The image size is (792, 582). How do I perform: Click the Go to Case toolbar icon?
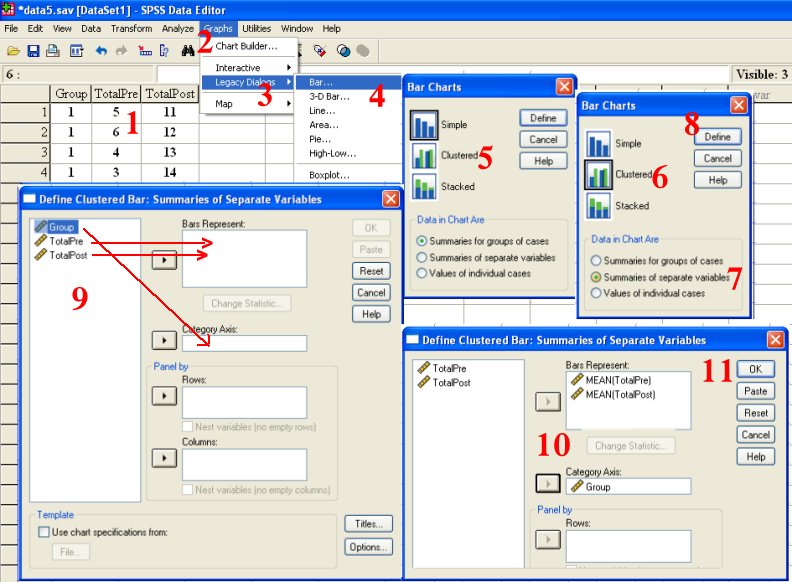[x=145, y=51]
